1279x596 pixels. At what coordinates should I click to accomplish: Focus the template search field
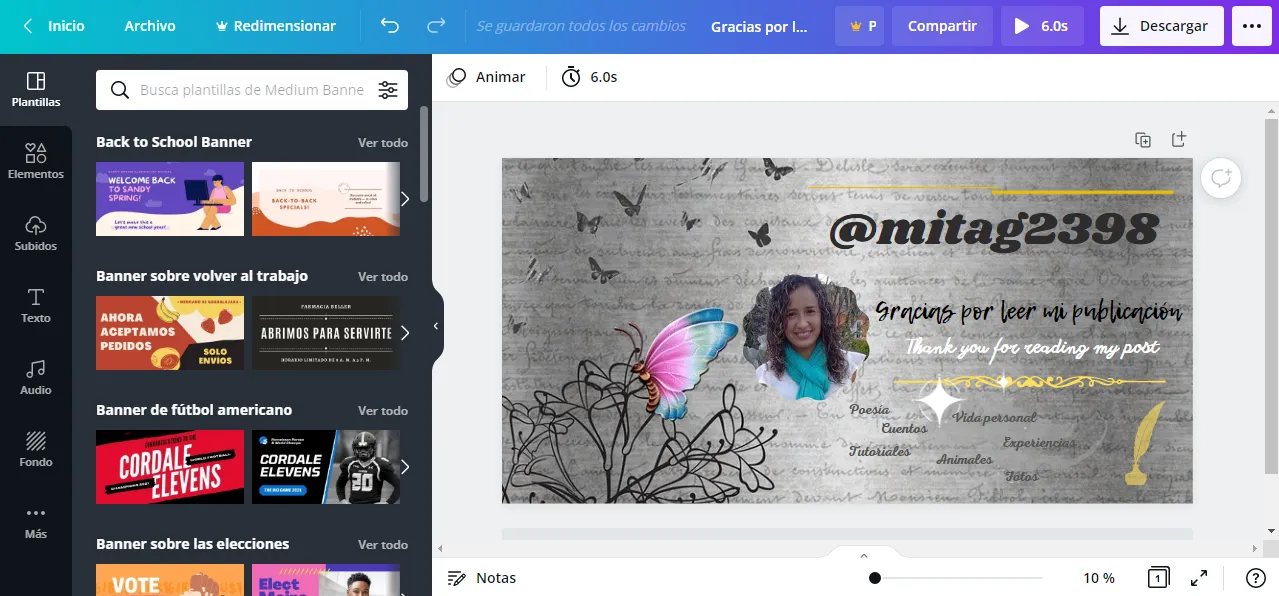coord(252,90)
